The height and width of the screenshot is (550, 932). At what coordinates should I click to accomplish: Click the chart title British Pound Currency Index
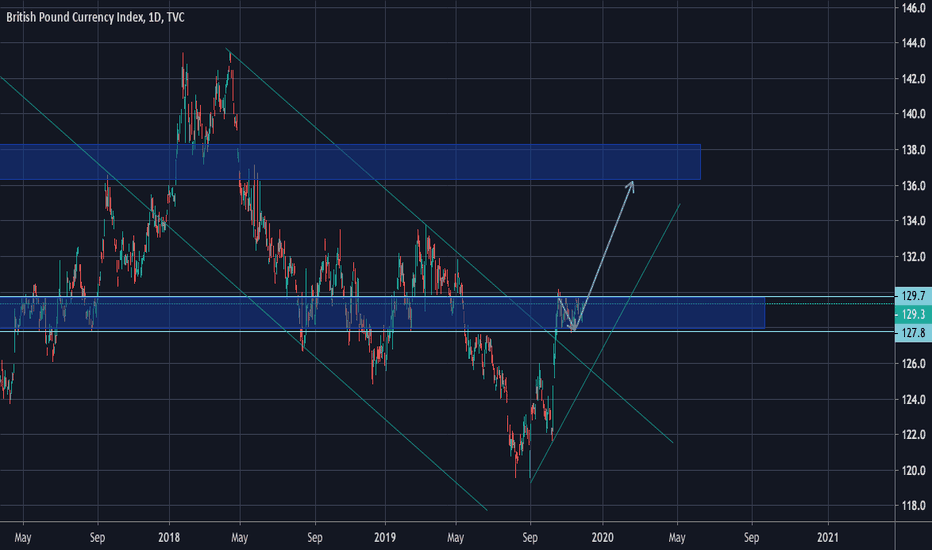click(95, 17)
